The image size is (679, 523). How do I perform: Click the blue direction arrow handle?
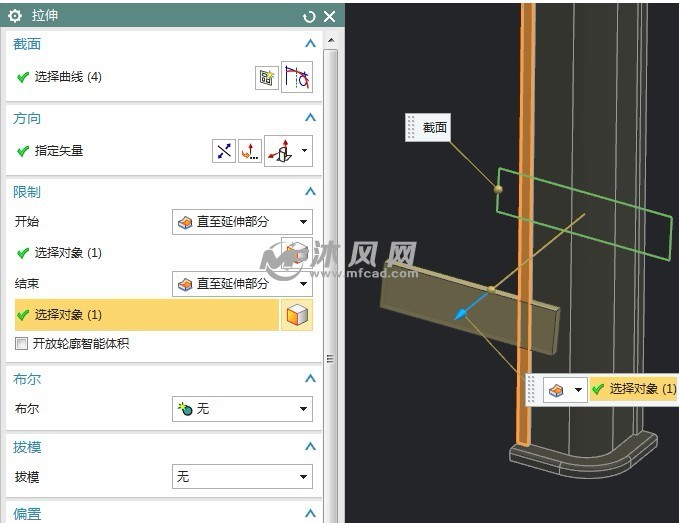click(462, 313)
